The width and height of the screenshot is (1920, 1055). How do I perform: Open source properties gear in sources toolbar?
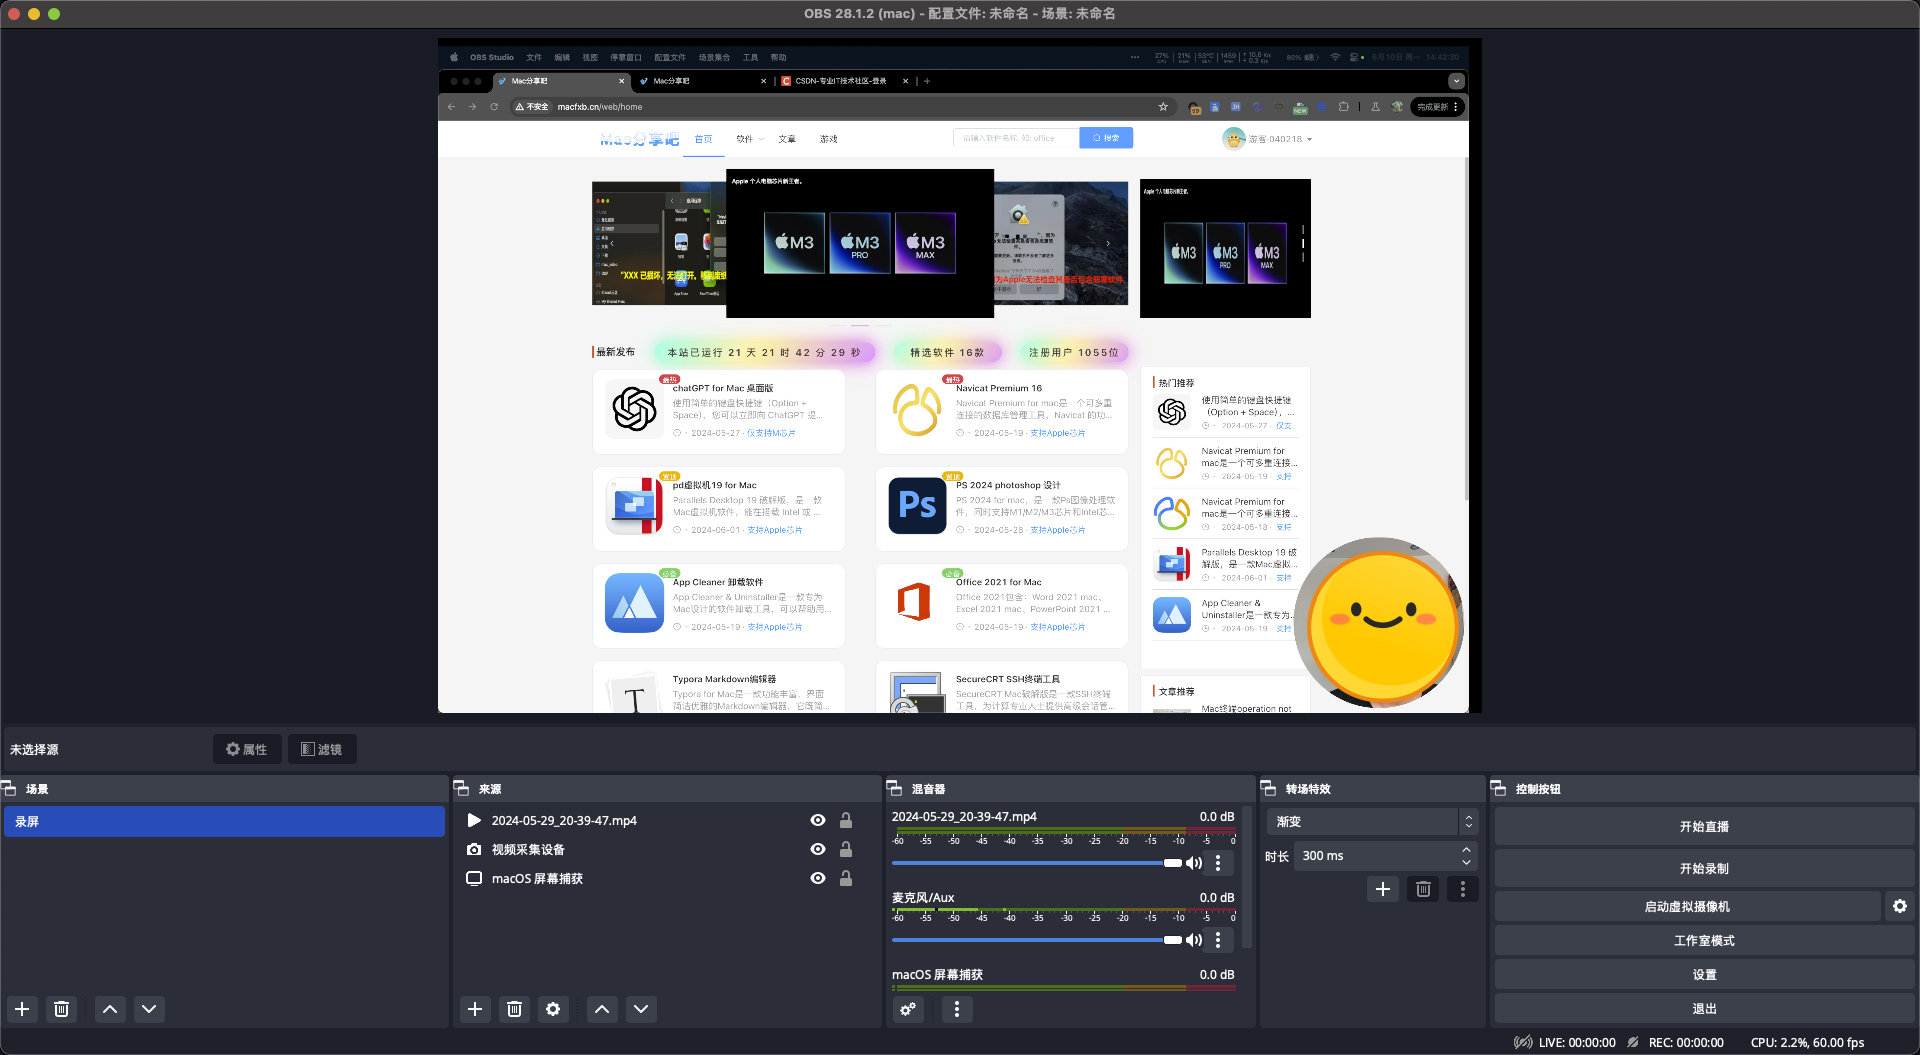click(x=553, y=1009)
